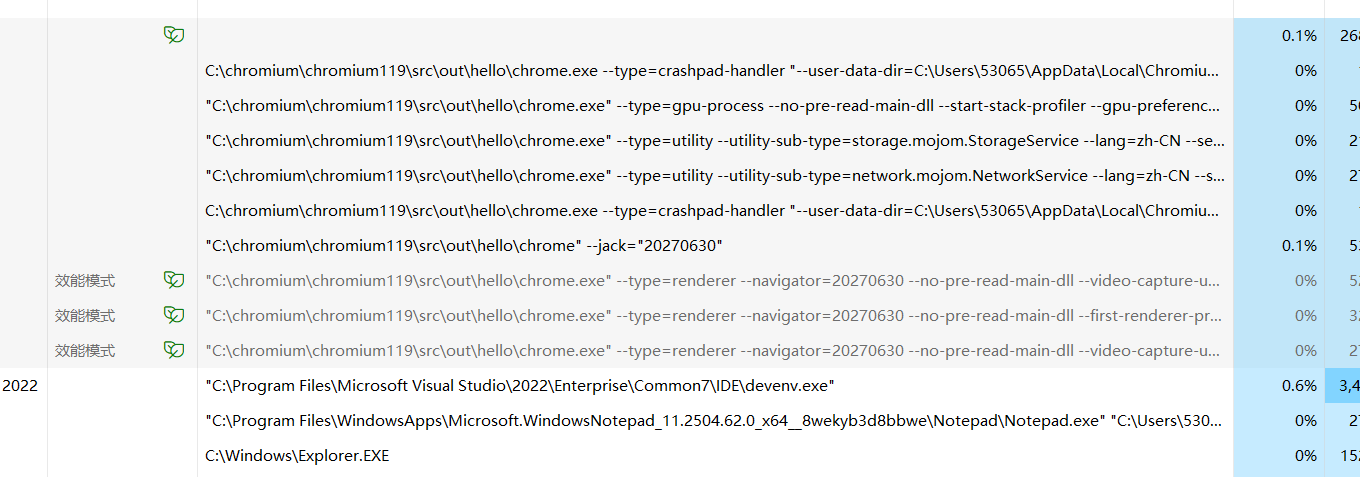The height and width of the screenshot is (477, 1360).
Task: Click the 效能模式 label on the first-renderer row
Action: [85, 315]
